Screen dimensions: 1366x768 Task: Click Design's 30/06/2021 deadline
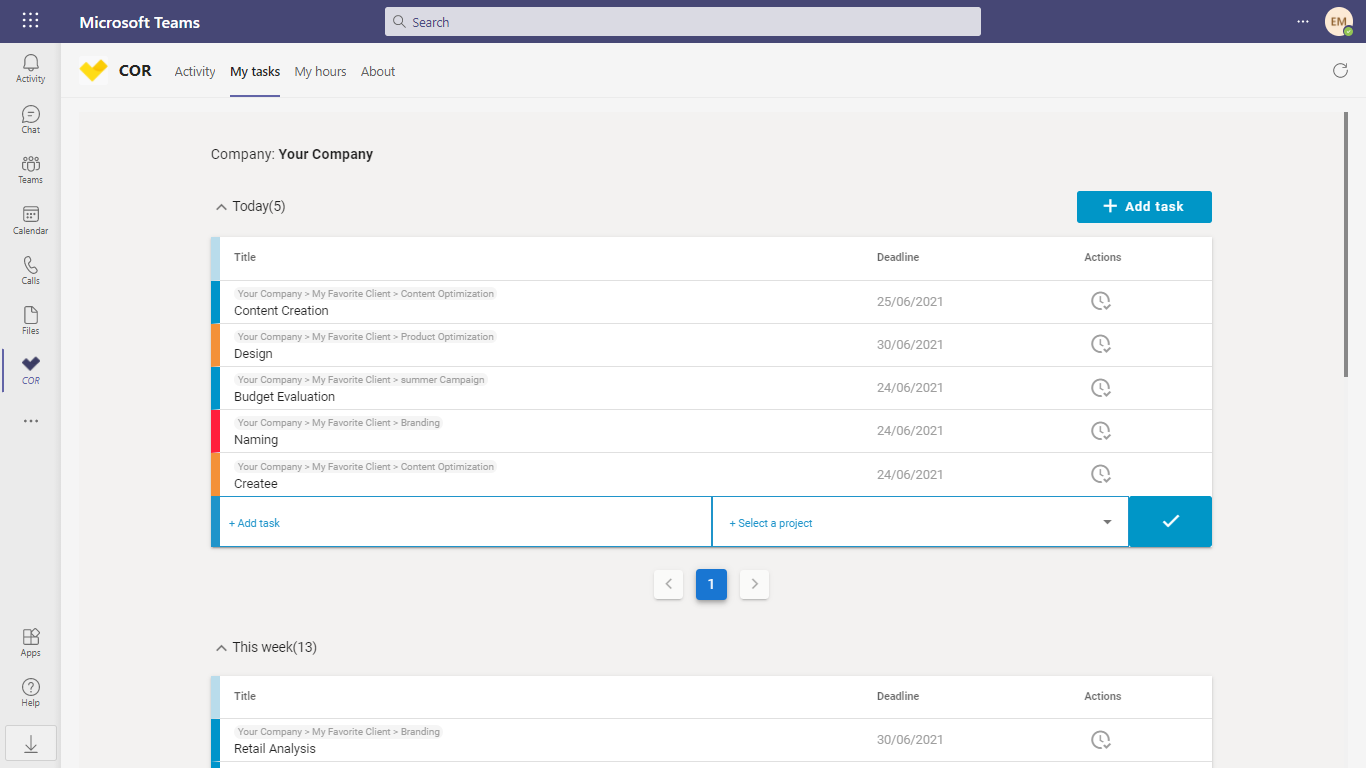point(910,345)
